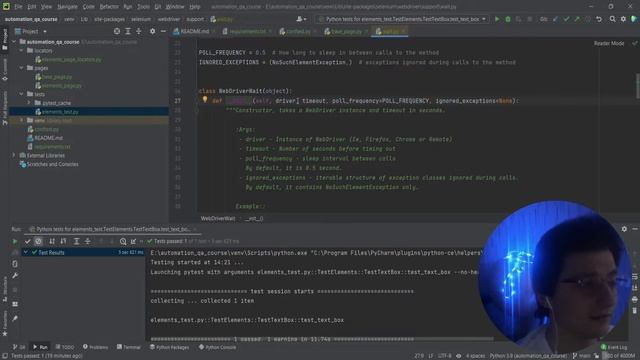Click Python interpreter widget in status bar
Viewport: 640px width, 360px height.
(x=528, y=356)
